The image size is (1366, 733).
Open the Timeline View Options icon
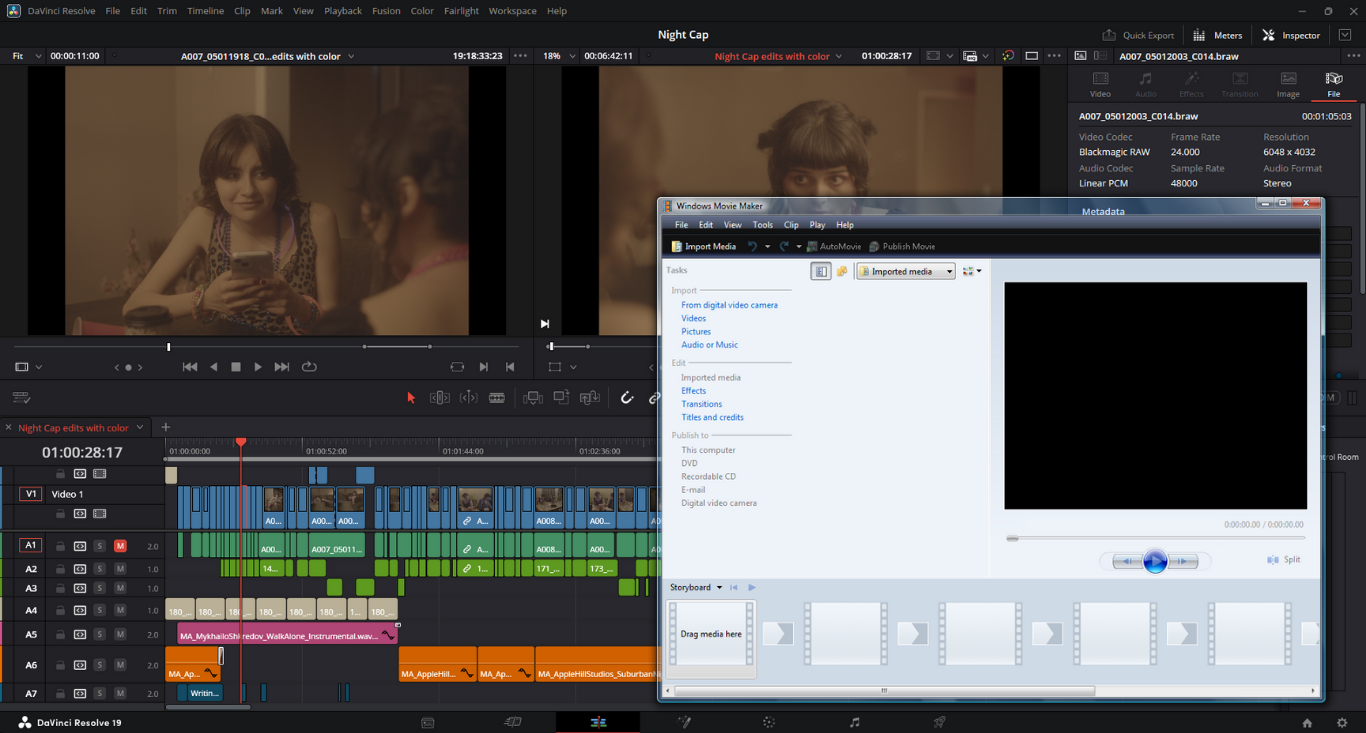(21, 397)
